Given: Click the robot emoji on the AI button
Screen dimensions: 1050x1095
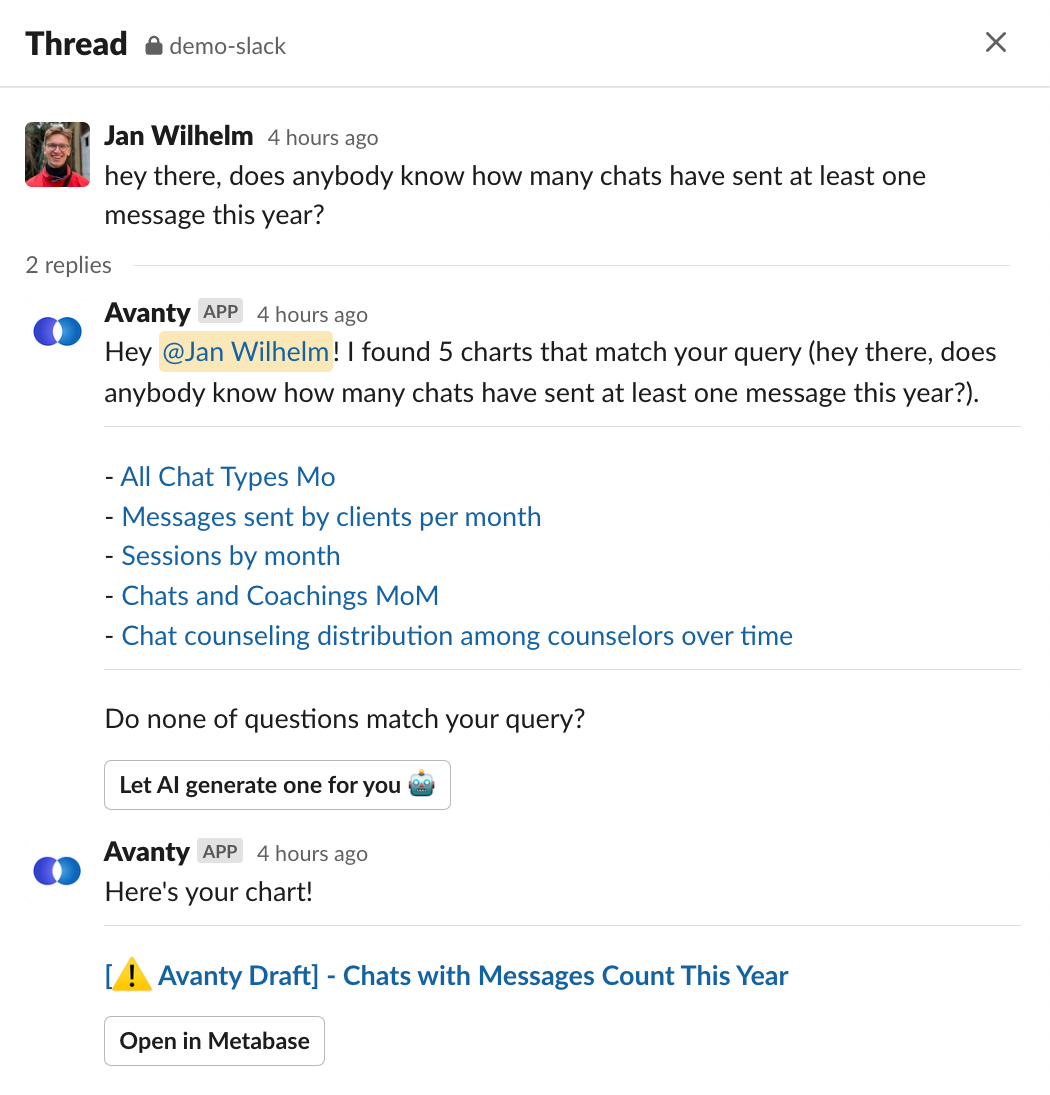Looking at the screenshot, I should 422,784.
